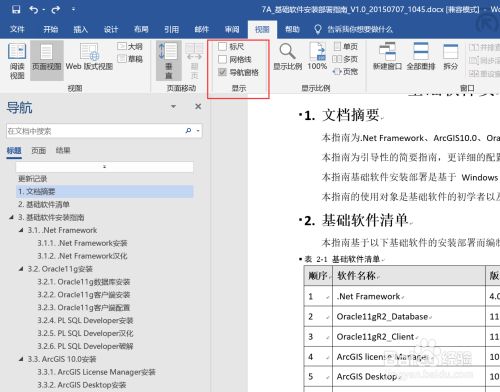Go to 更新记录 heading
The width and height of the screenshot is (500, 392).
[33, 179]
